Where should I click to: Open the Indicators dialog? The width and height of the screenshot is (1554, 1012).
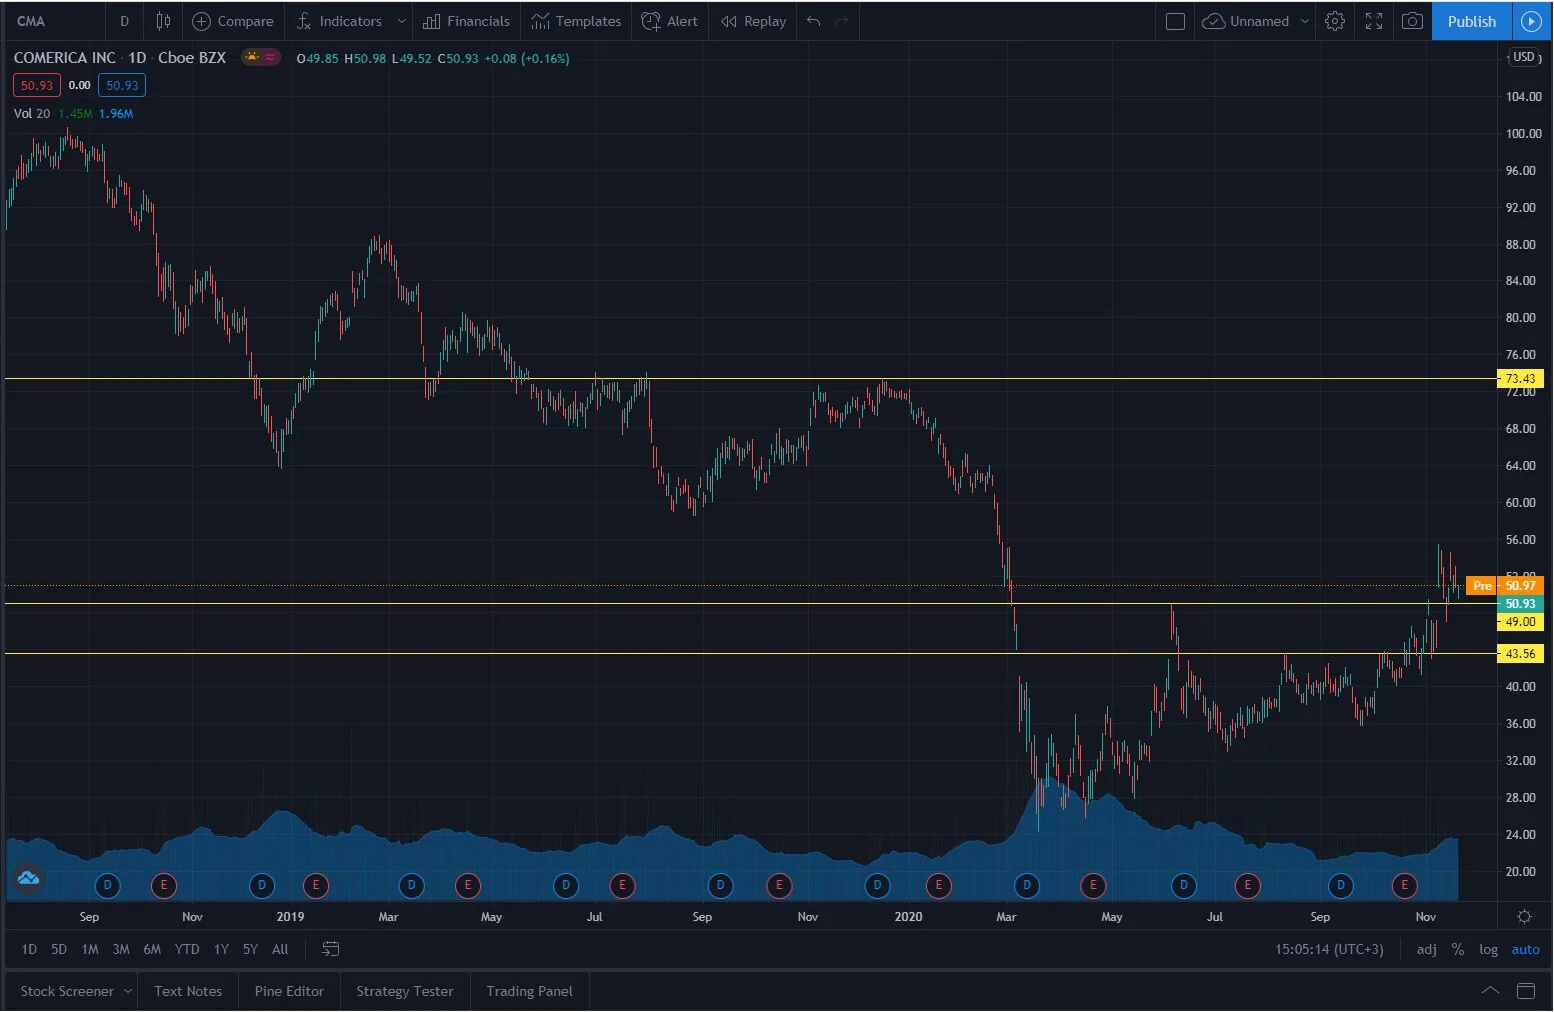tap(339, 21)
